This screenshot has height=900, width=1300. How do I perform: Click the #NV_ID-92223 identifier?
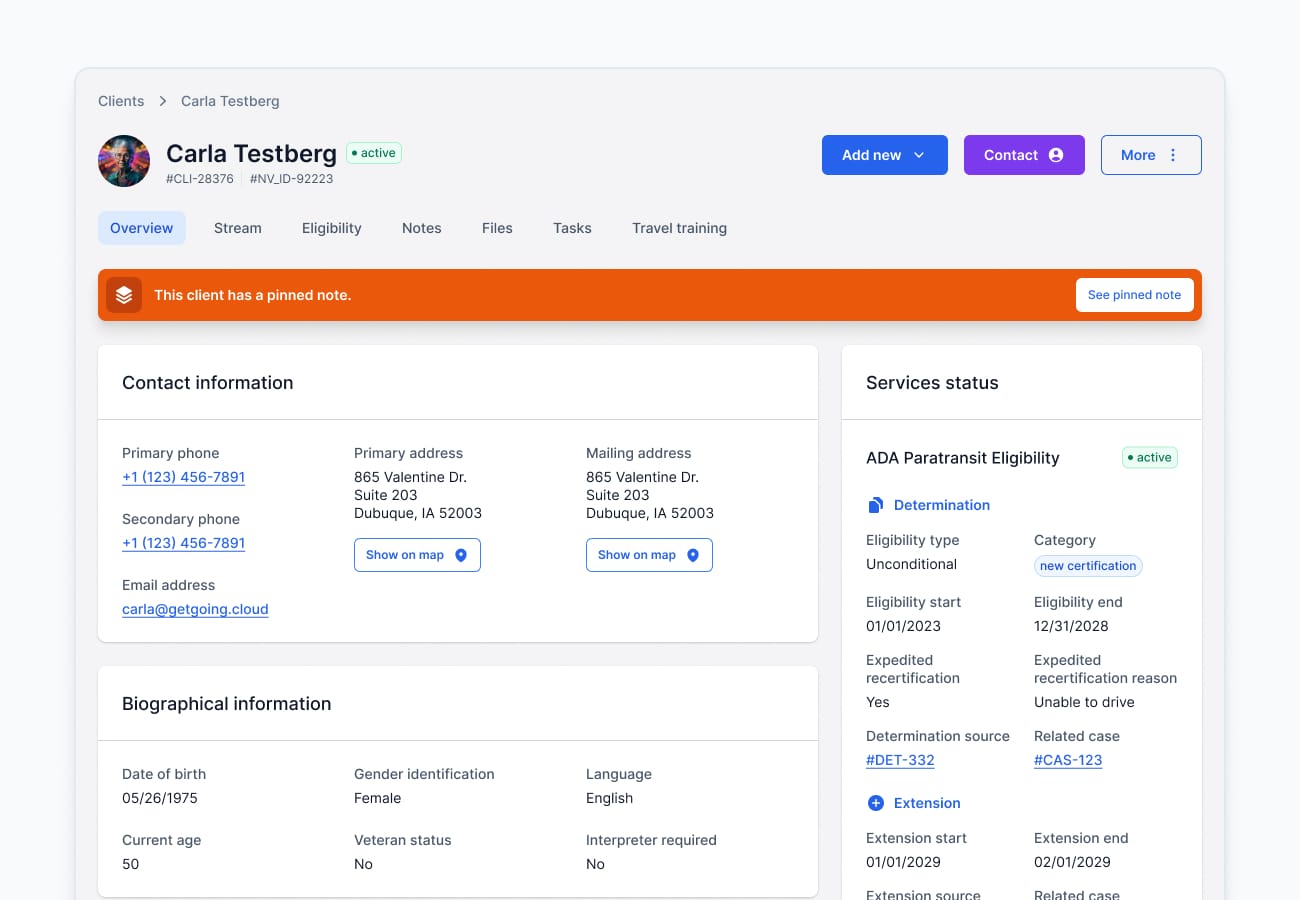click(x=291, y=179)
